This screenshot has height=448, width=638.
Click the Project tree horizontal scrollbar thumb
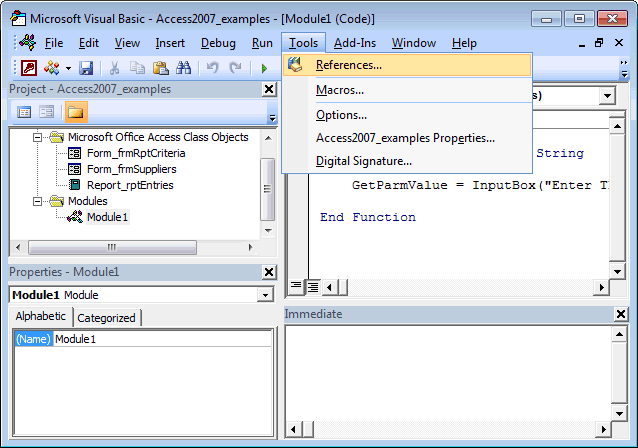(x=112, y=247)
